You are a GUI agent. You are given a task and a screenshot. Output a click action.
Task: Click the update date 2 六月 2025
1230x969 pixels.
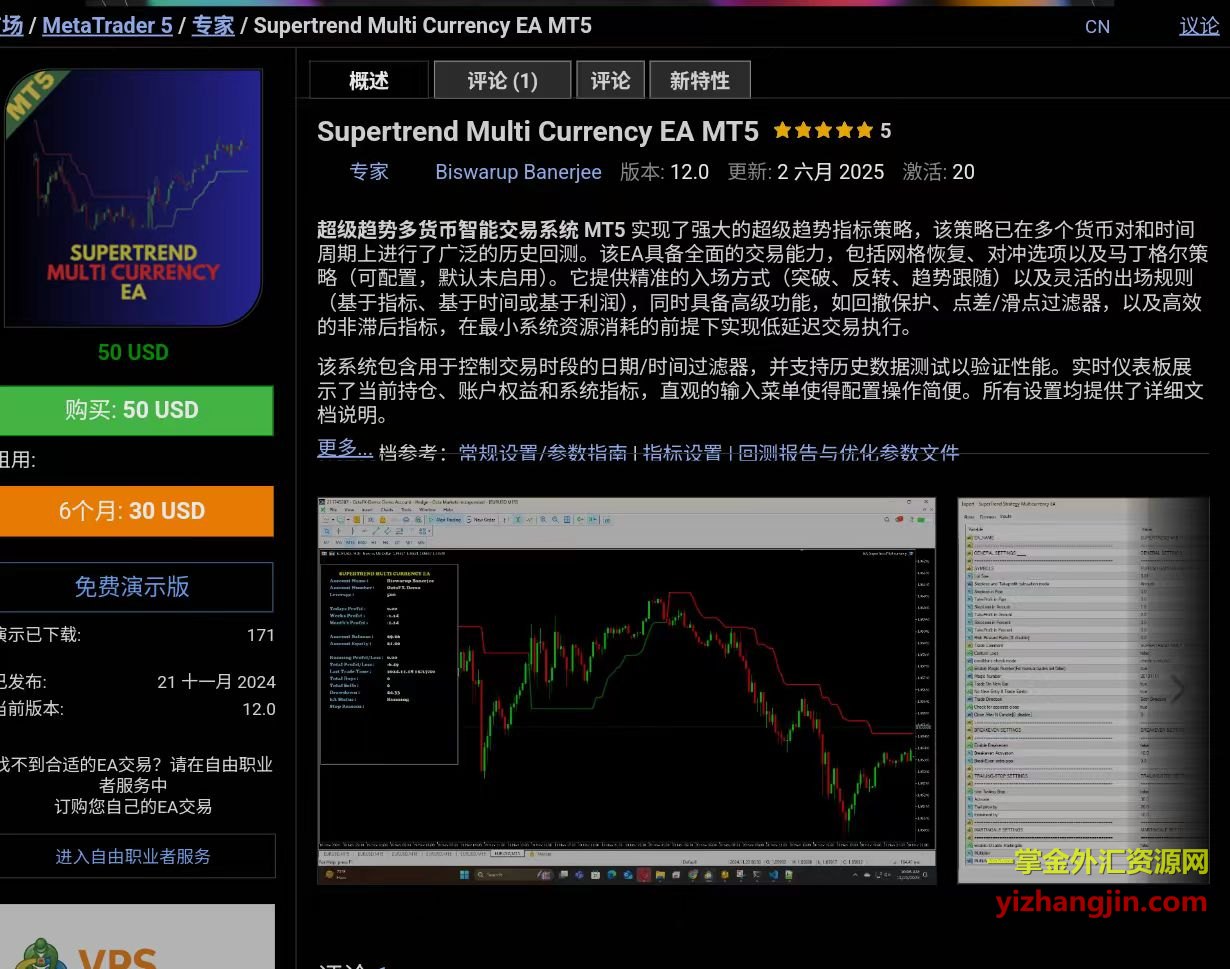coord(831,172)
